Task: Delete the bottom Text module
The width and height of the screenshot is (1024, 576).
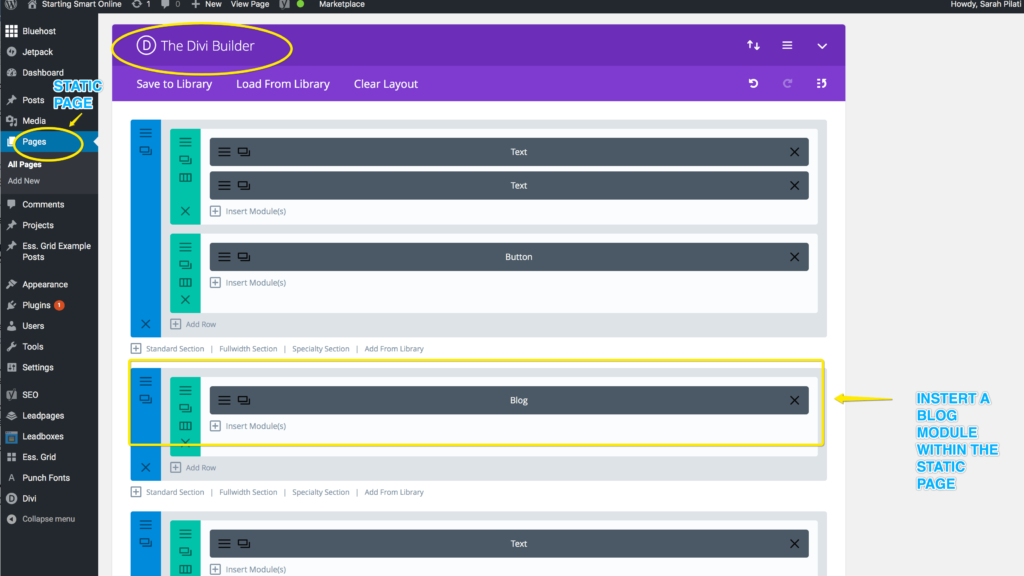Action: (794, 543)
